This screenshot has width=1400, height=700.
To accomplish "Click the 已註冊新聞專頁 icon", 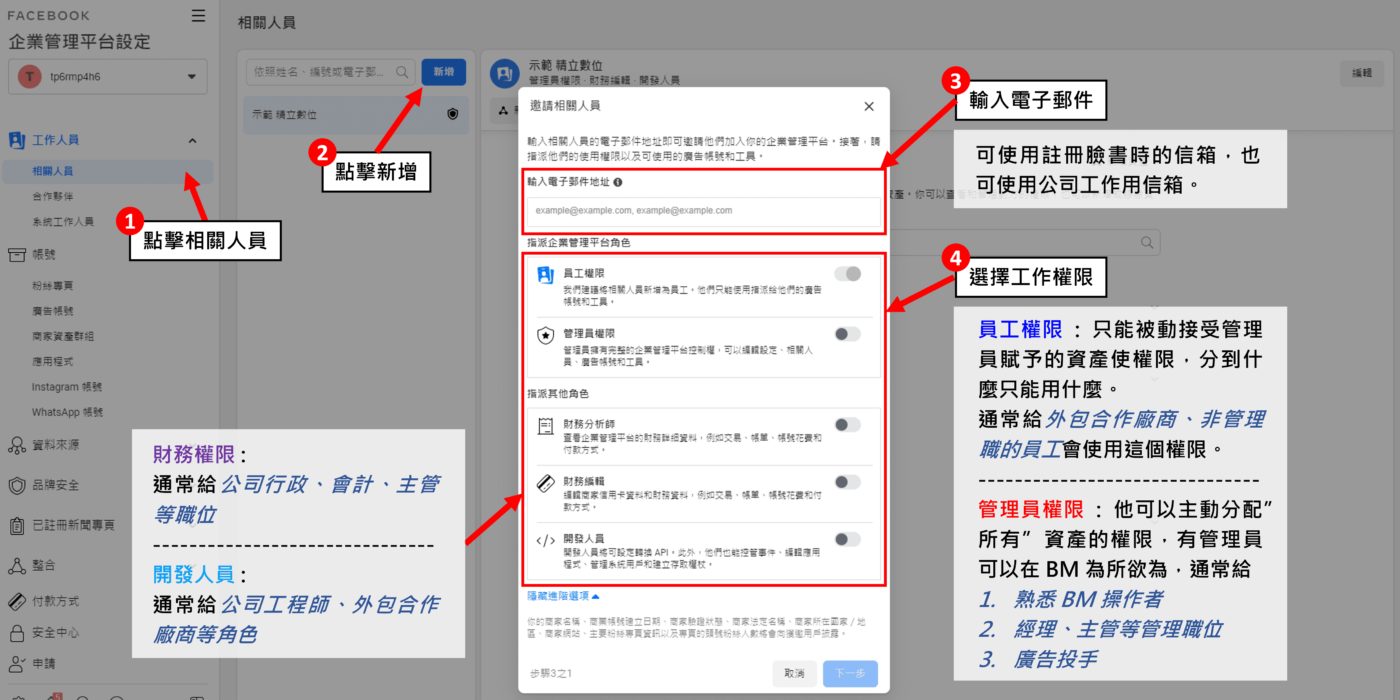I will point(16,525).
